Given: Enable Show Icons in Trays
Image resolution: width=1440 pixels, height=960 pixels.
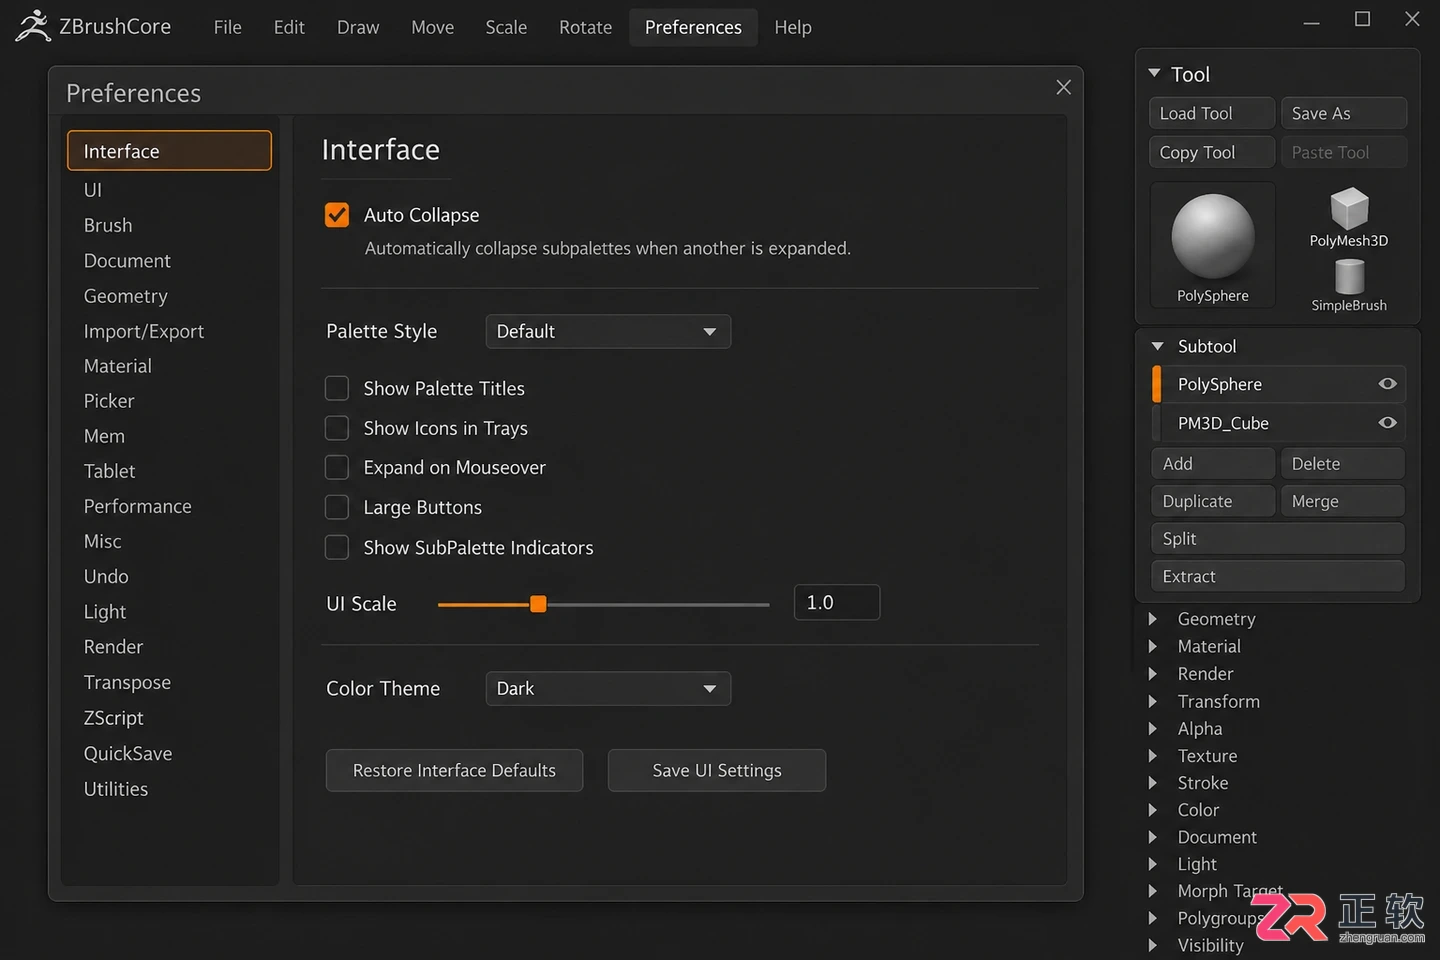Looking at the screenshot, I should 337,428.
